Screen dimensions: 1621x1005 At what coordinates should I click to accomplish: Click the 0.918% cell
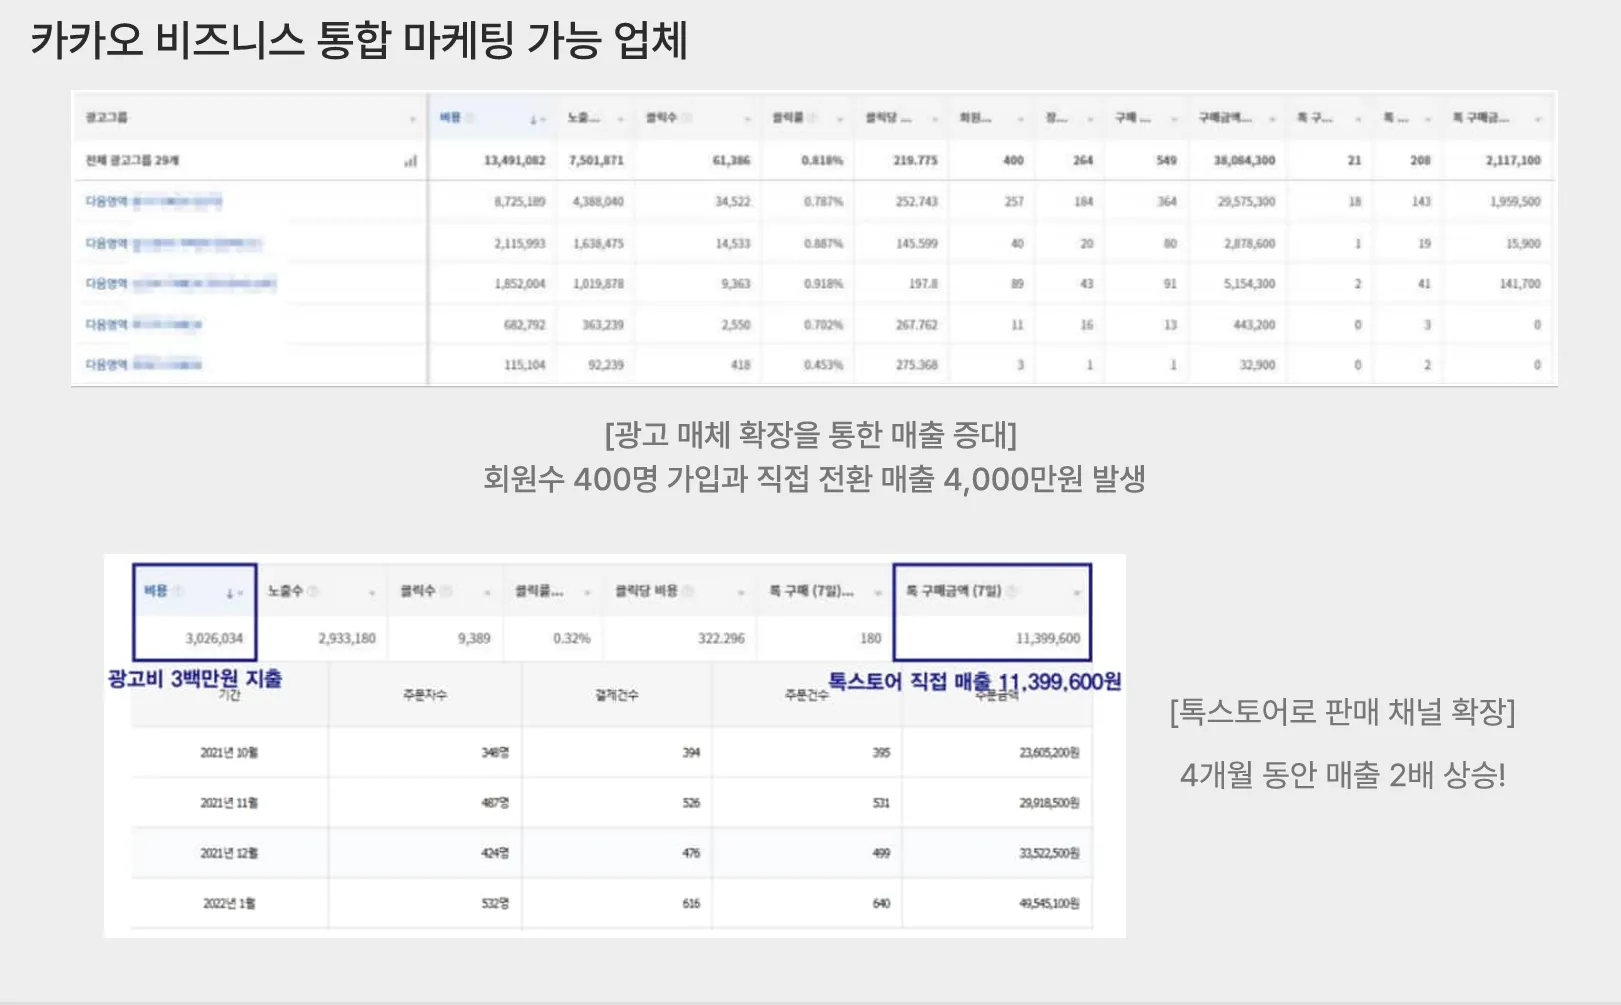(824, 283)
